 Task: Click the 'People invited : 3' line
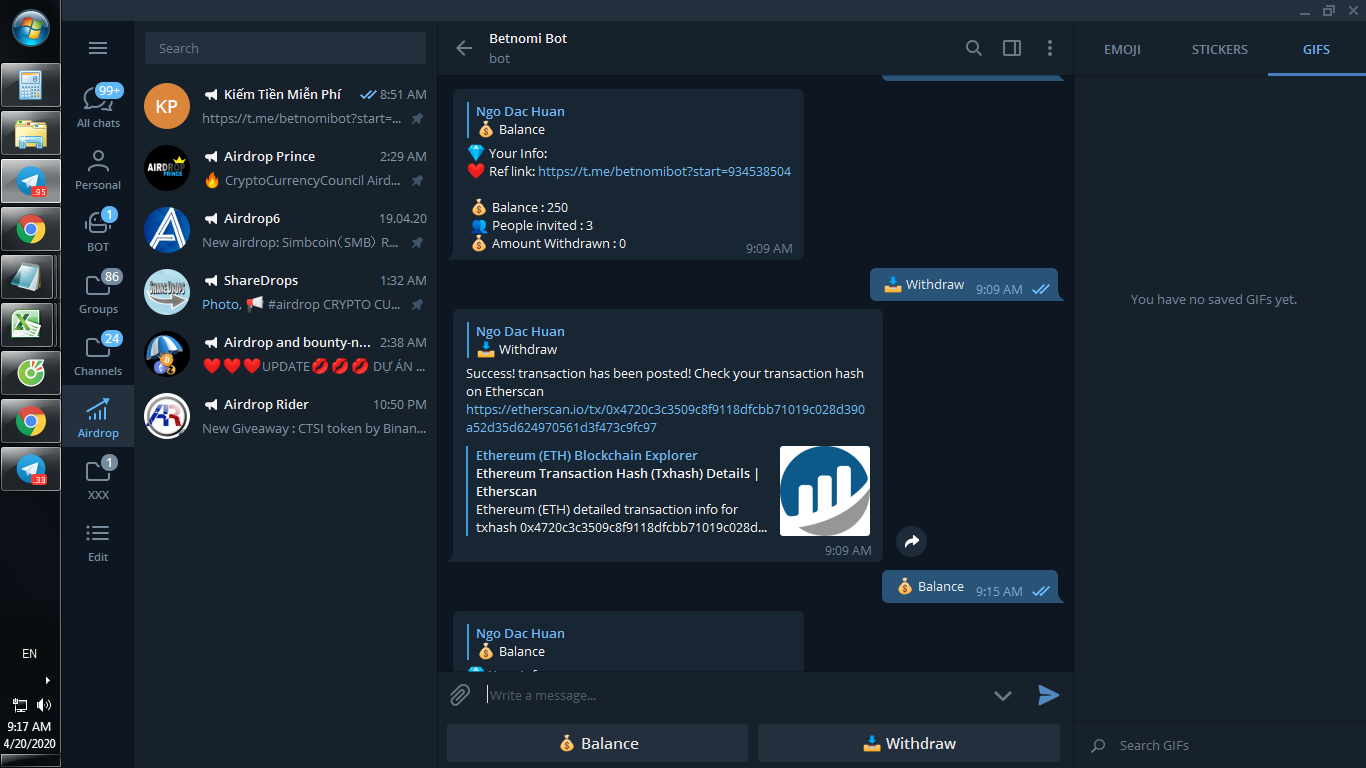click(x=531, y=225)
